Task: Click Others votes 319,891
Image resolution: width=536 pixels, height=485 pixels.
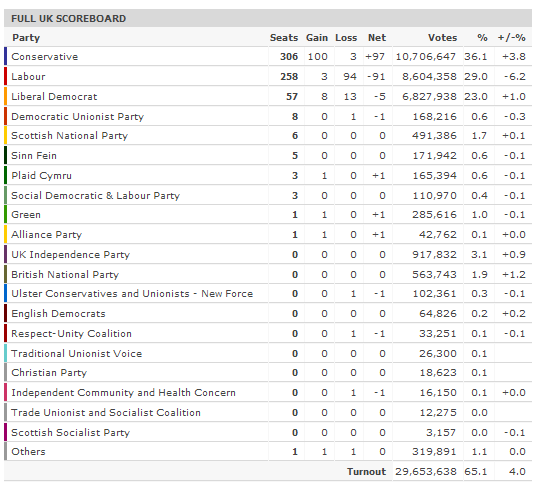Action: (x=434, y=452)
